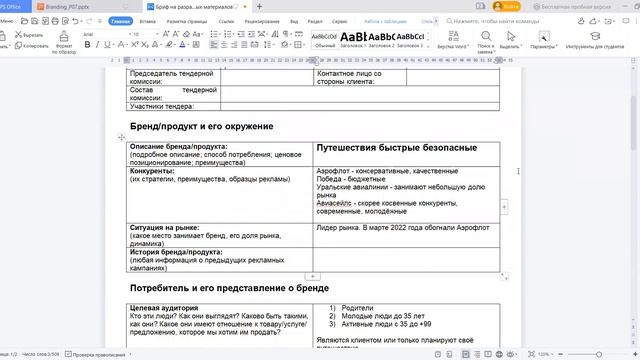Open Работа с таблицами tab
This screenshot has height=360, width=640.
[385, 21]
